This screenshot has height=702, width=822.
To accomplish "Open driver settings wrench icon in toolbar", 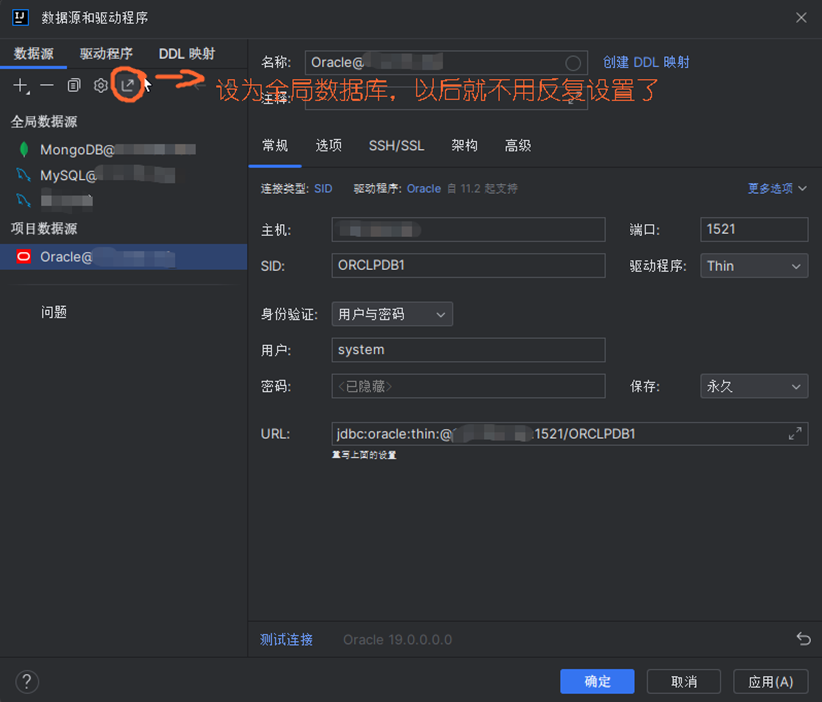I will pos(101,86).
